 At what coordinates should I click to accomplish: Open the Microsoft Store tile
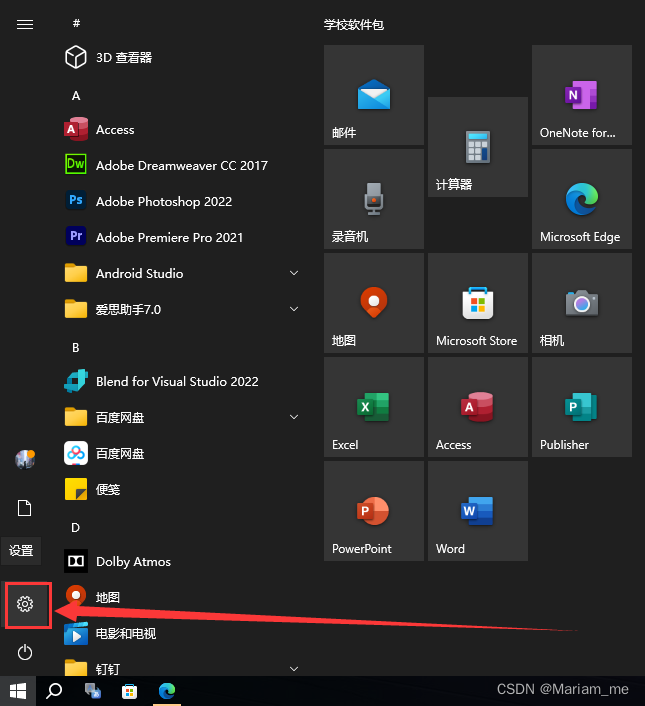478,303
